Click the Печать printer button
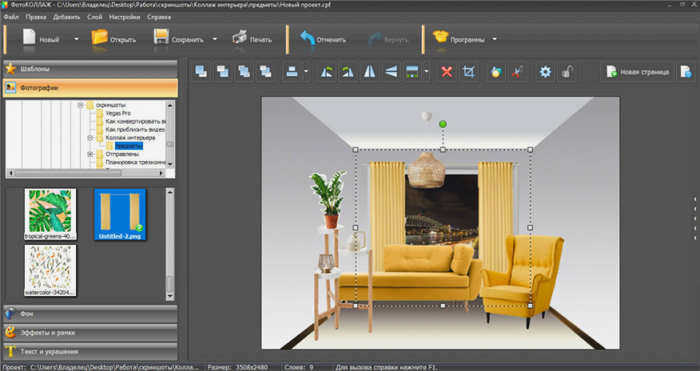 [252, 39]
